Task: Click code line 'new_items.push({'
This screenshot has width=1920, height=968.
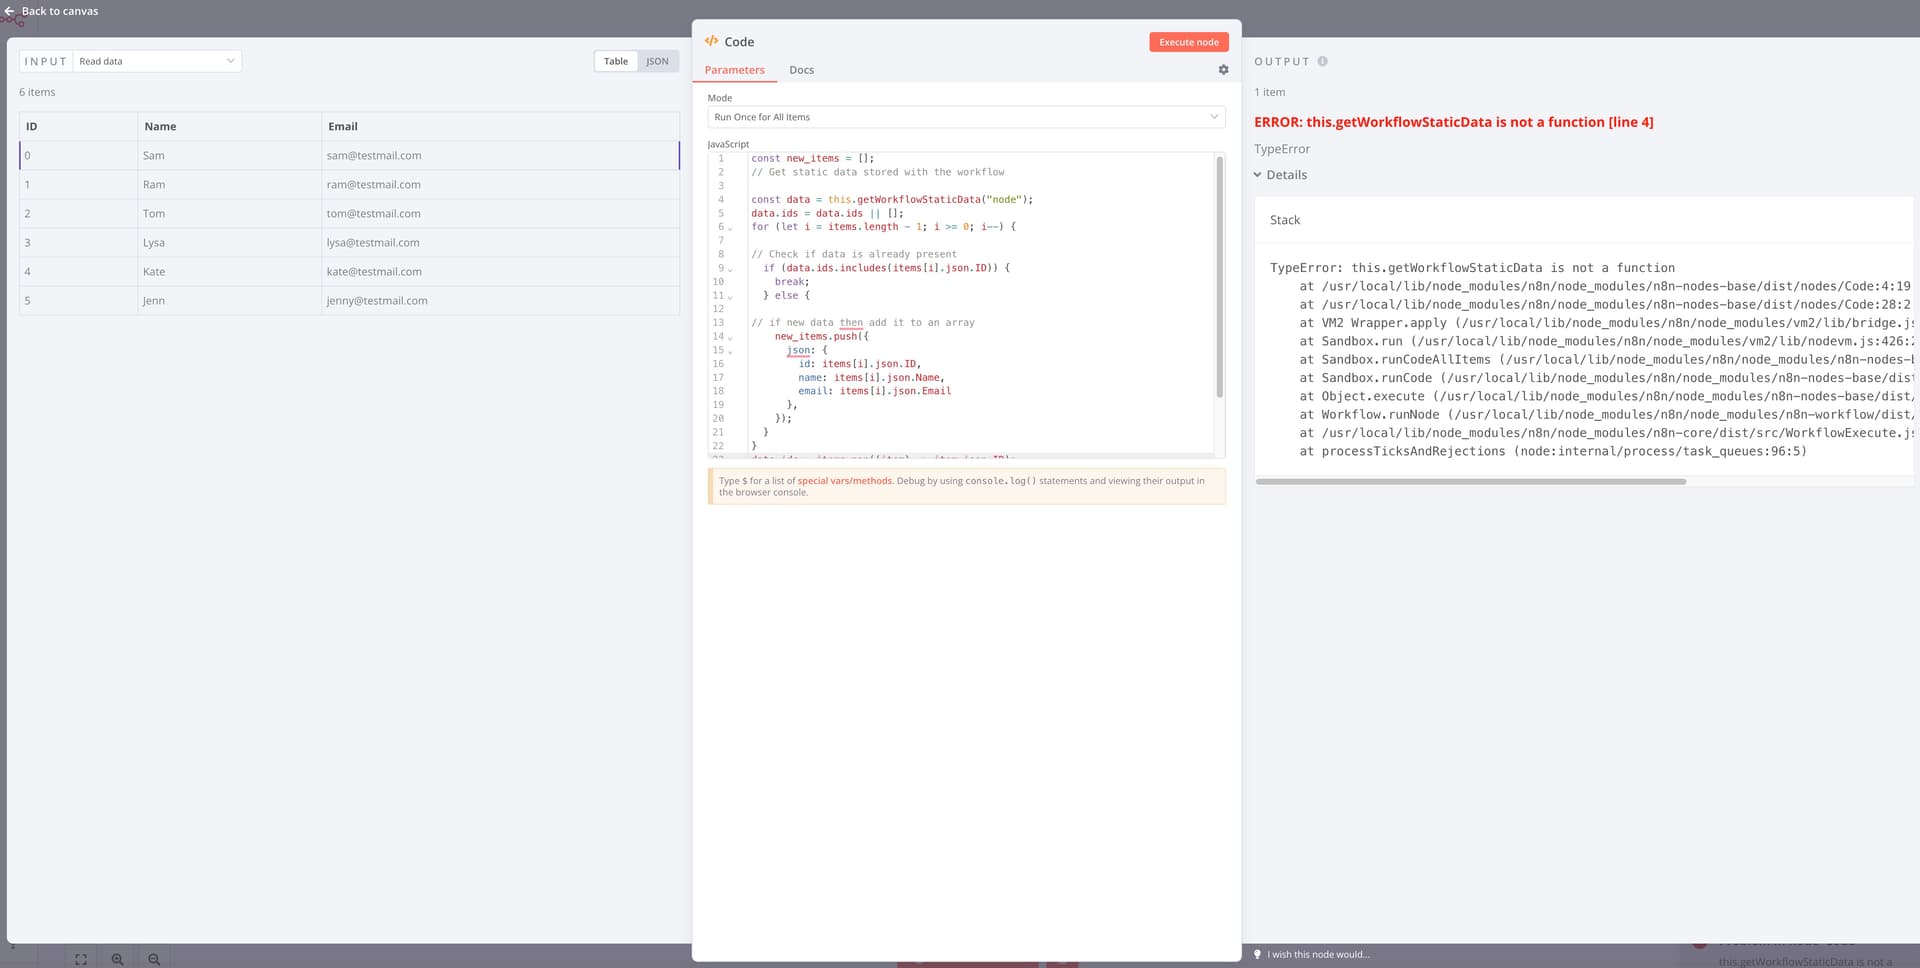Action: [821, 337]
